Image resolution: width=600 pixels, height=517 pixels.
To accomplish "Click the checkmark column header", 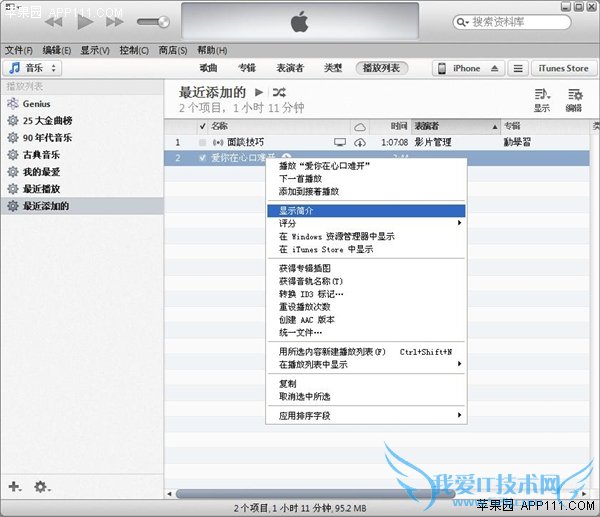I will coord(203,126).
